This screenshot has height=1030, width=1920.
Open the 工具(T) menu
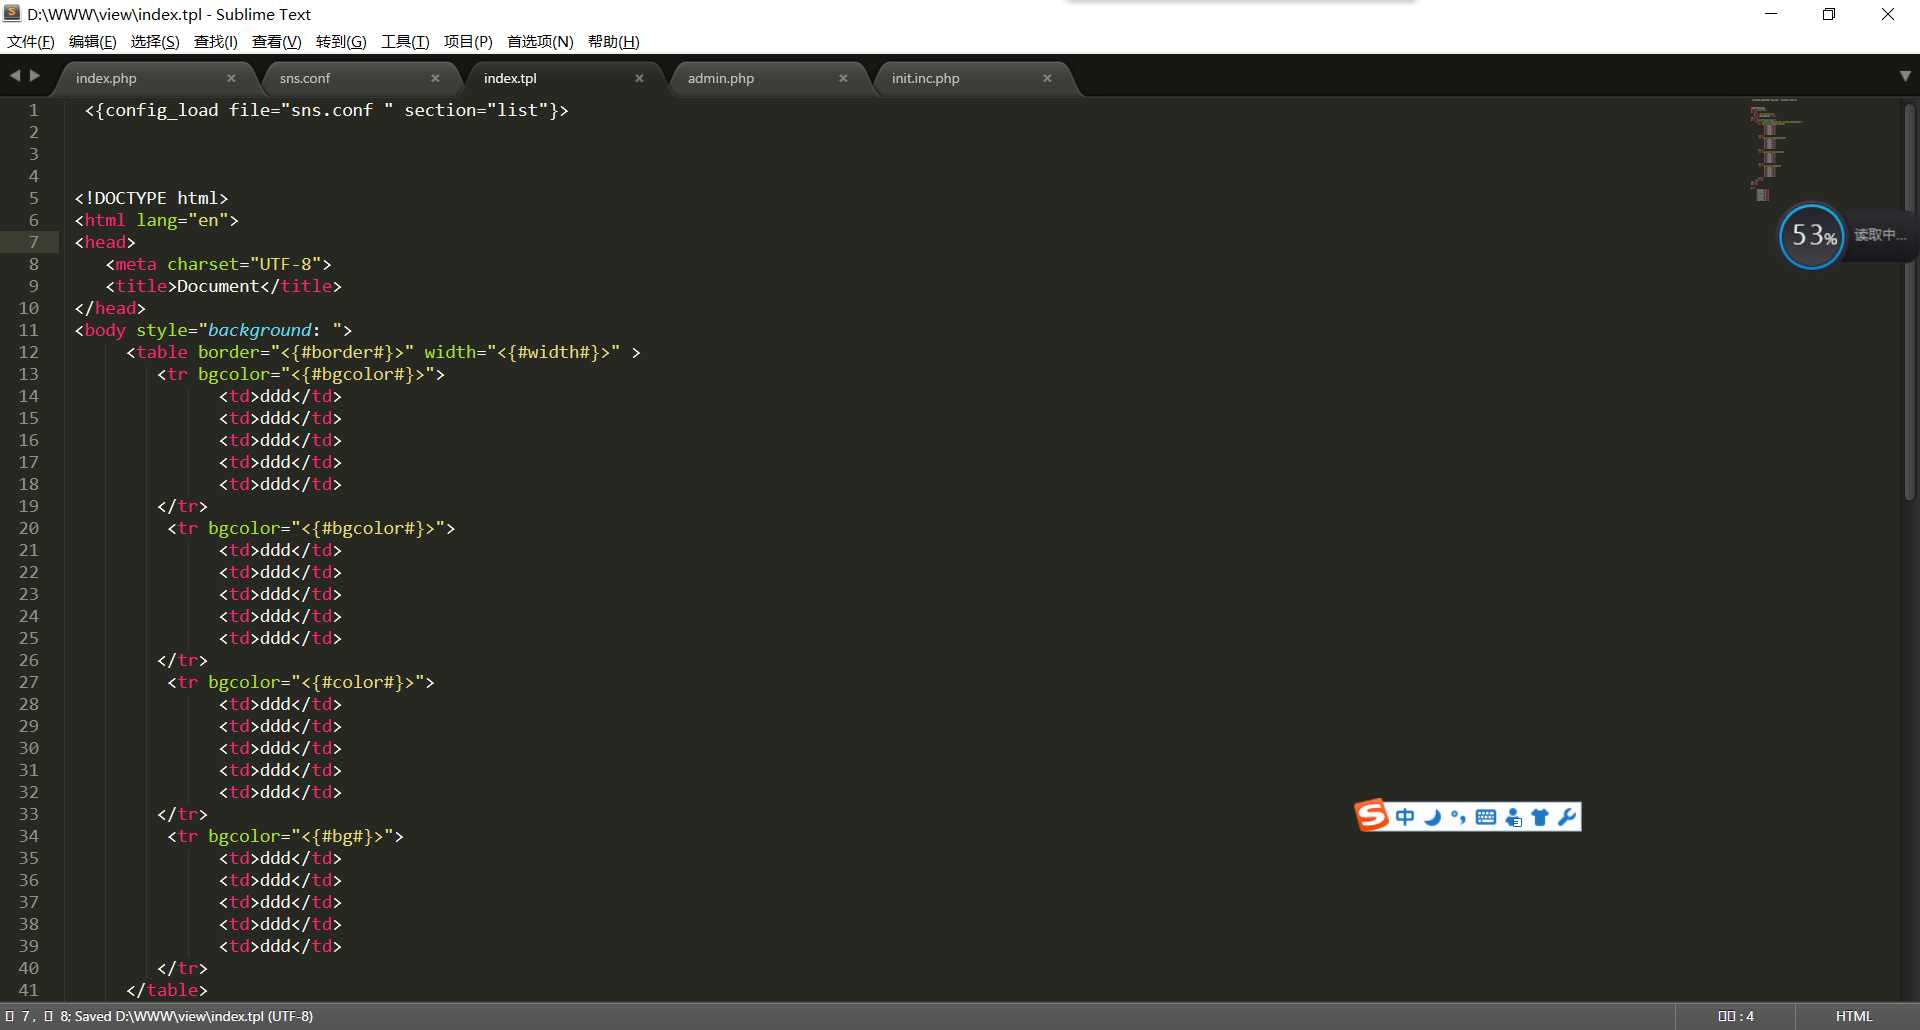coord(405,41)
